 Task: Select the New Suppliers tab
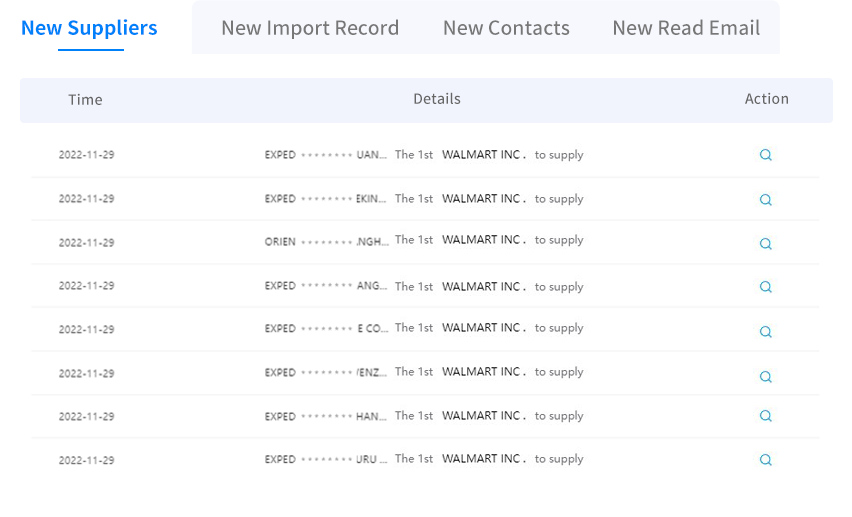click(x=89, y=28)
